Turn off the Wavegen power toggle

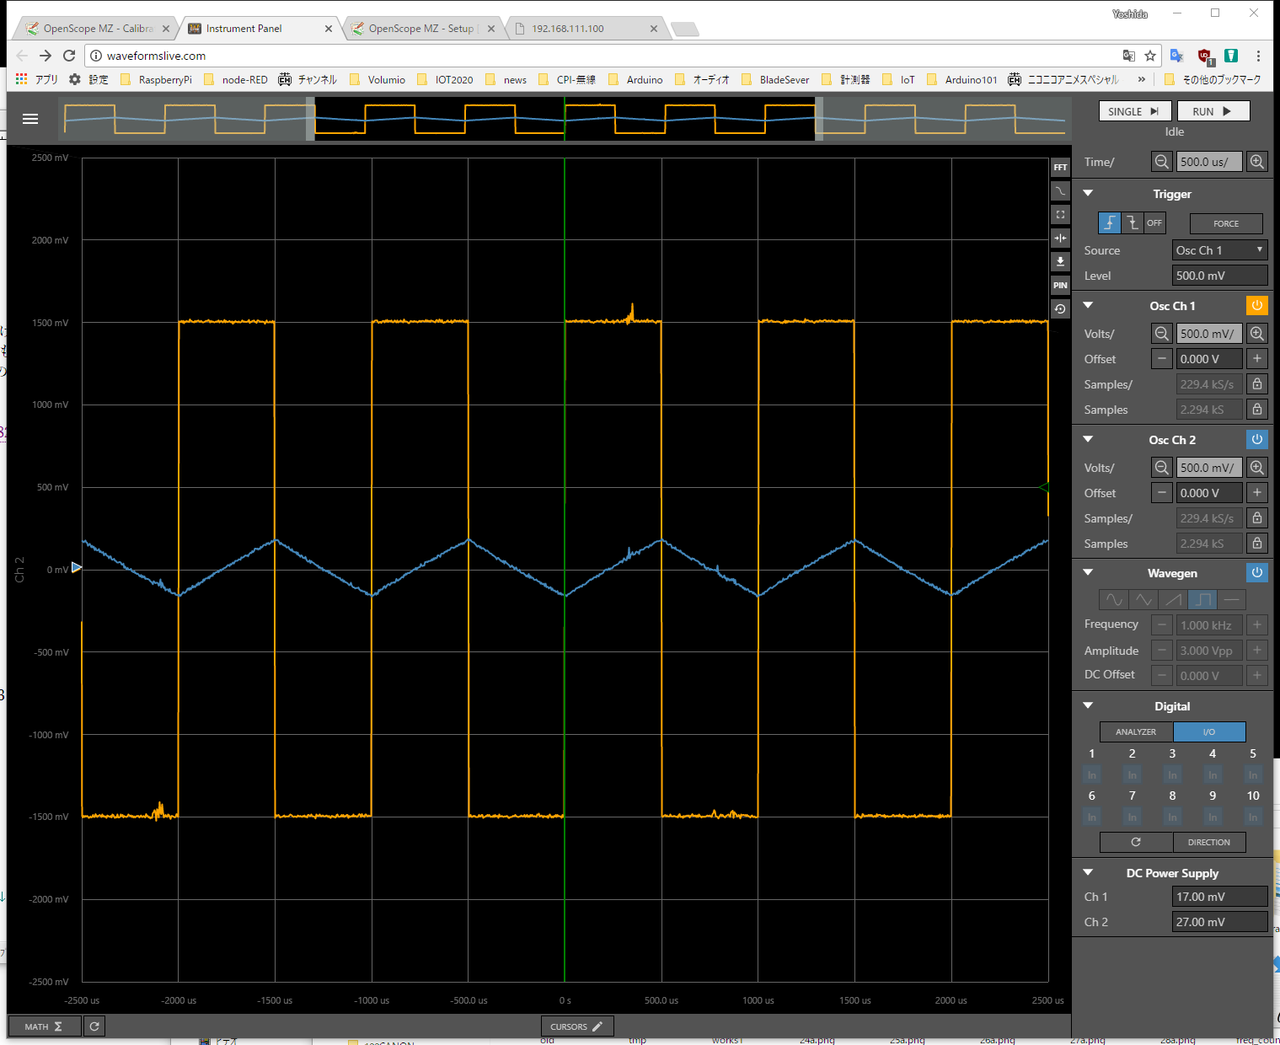pos(1257,573)
